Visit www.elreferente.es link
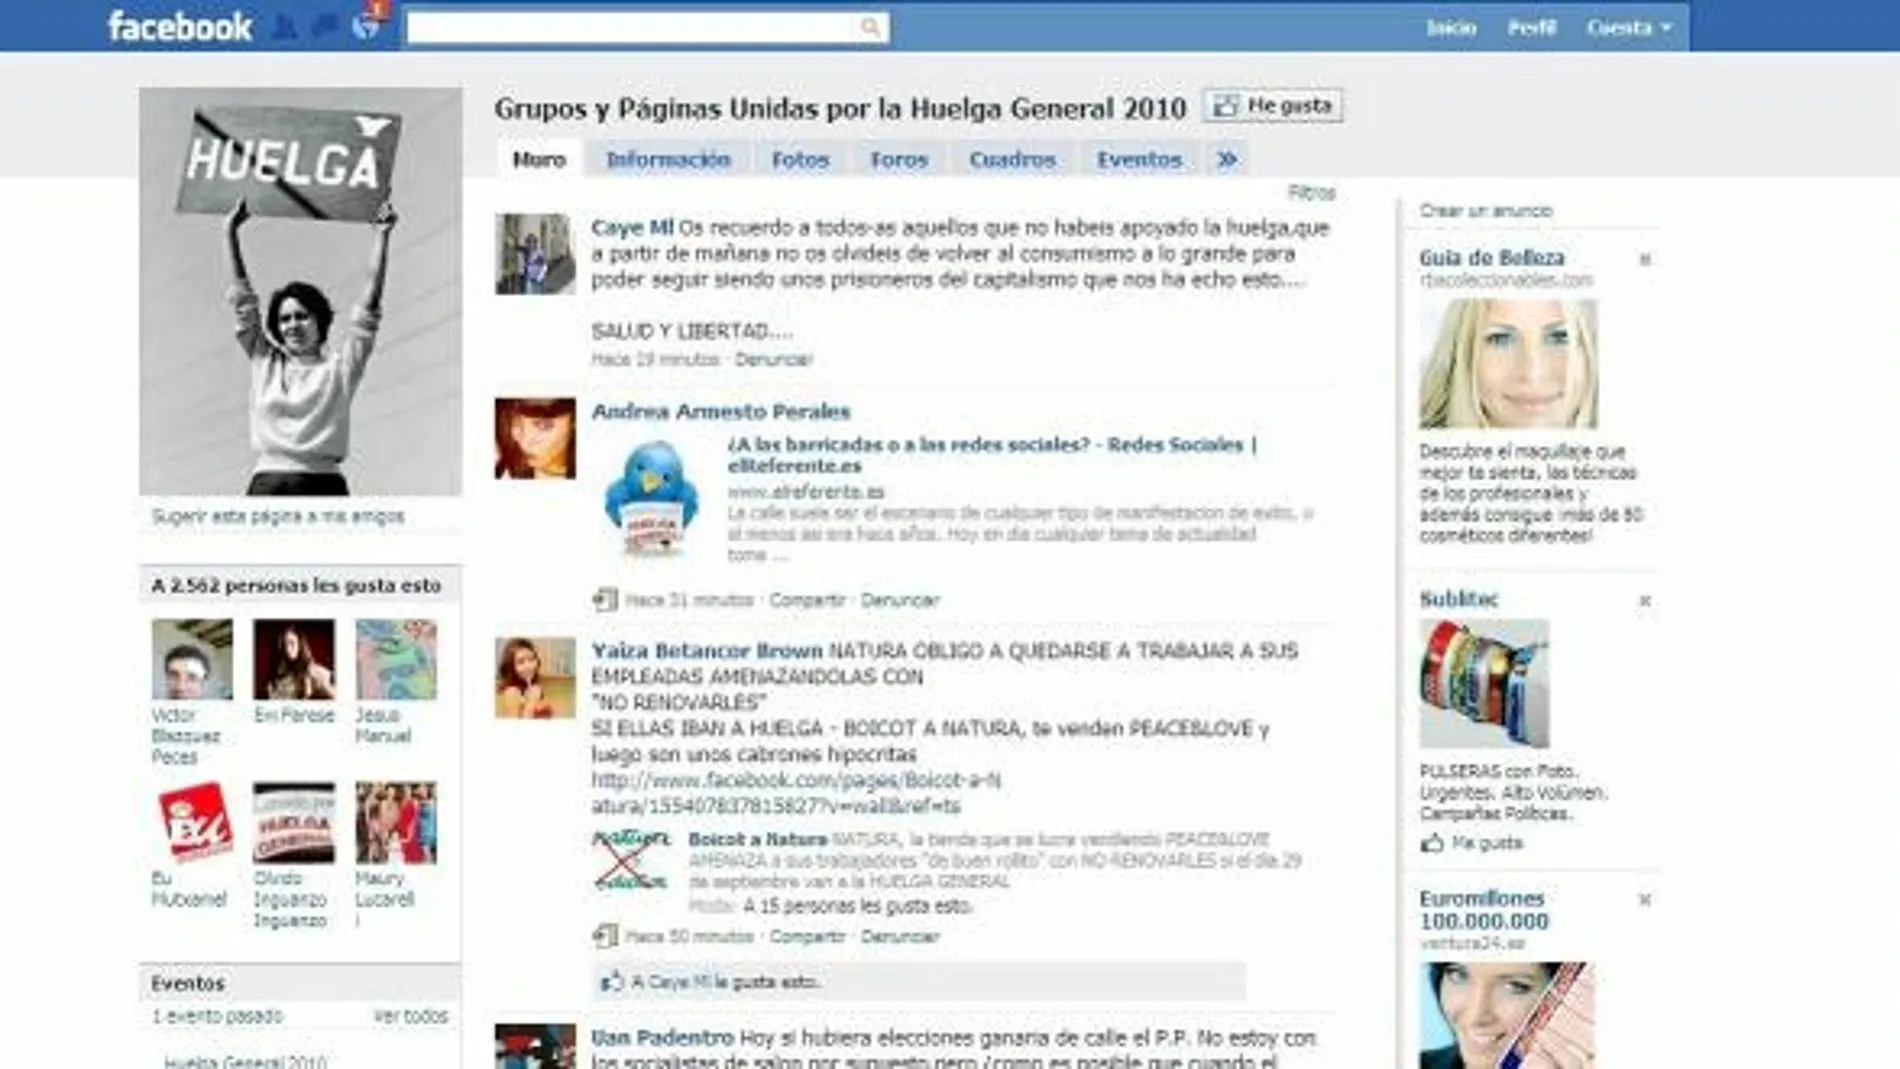This screenshot has height=1069, width=1900. pyautogui.click(x=806, y=491)
